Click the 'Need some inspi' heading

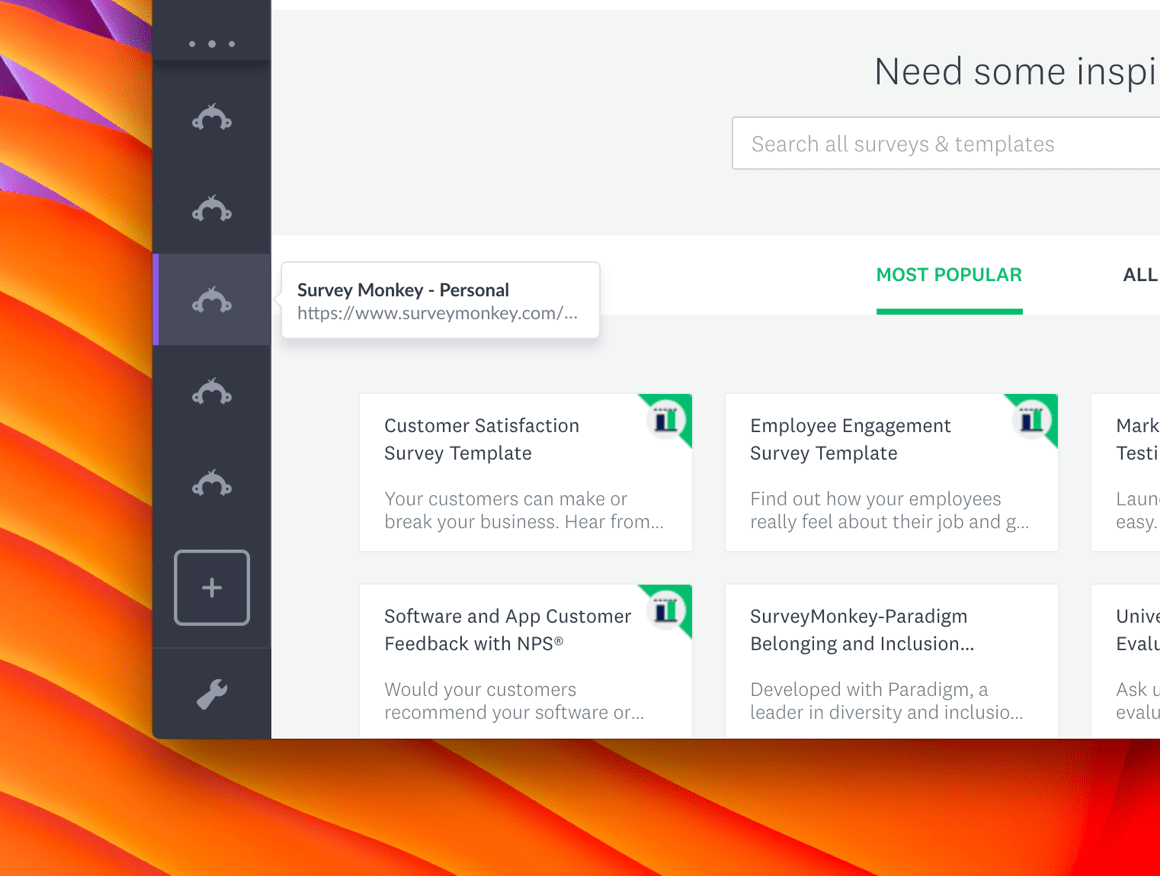tap(1016, 73)
